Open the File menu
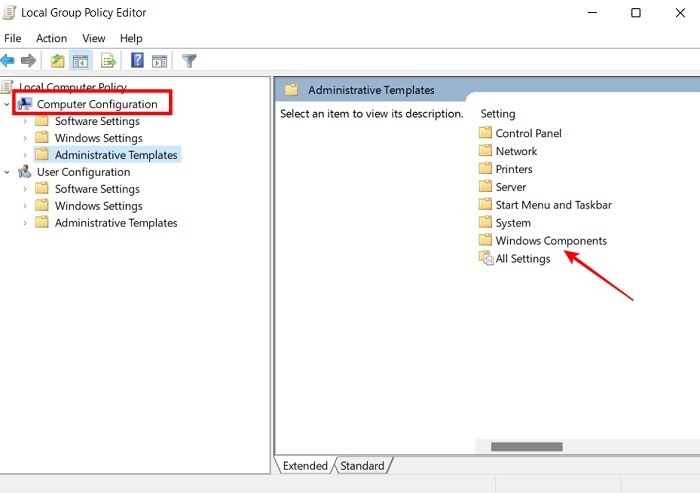This screenshot has height=493, width=700. coord(12,38)
